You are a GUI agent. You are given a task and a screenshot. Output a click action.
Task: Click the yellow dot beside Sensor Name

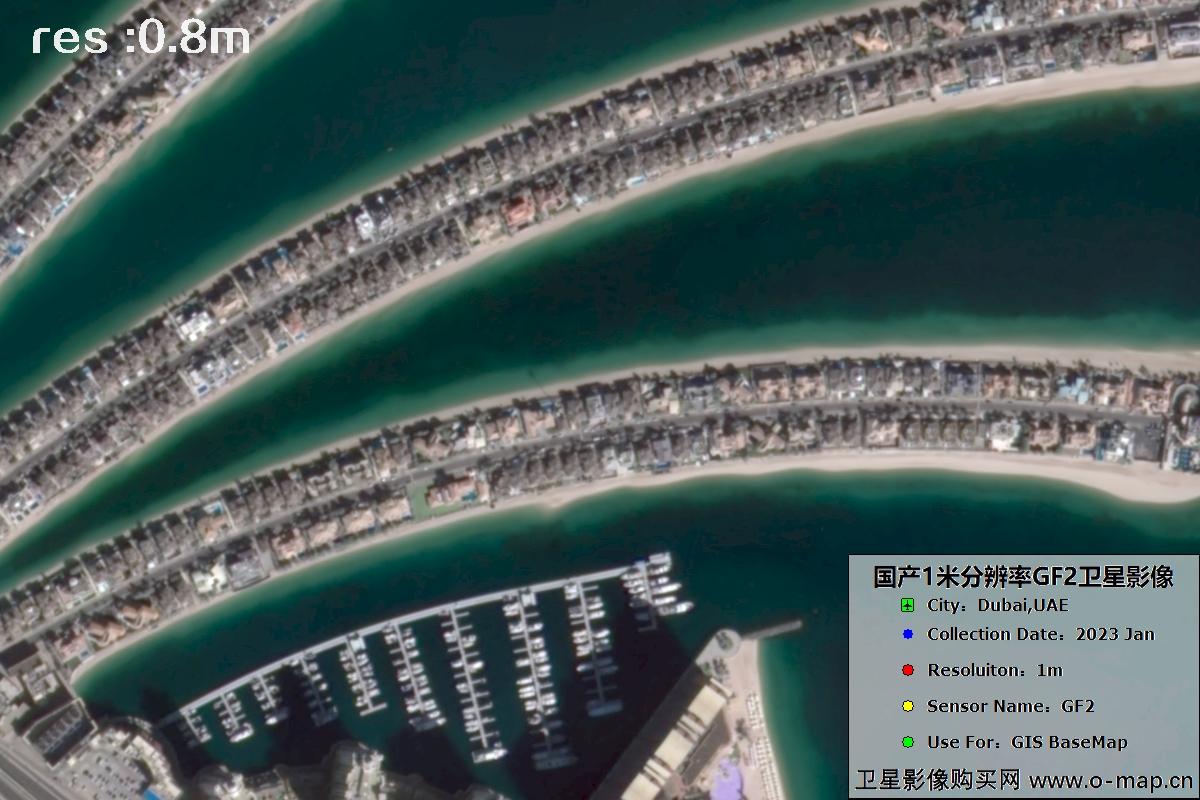coord(907,707)
